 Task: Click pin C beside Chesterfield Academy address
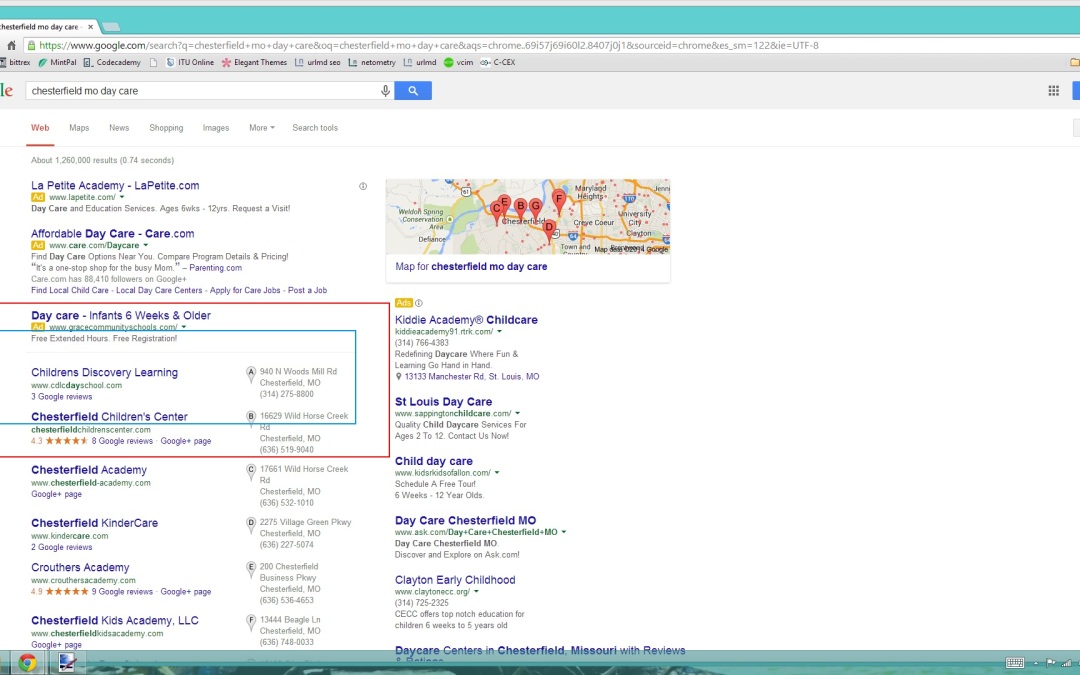tap(251, 470)
